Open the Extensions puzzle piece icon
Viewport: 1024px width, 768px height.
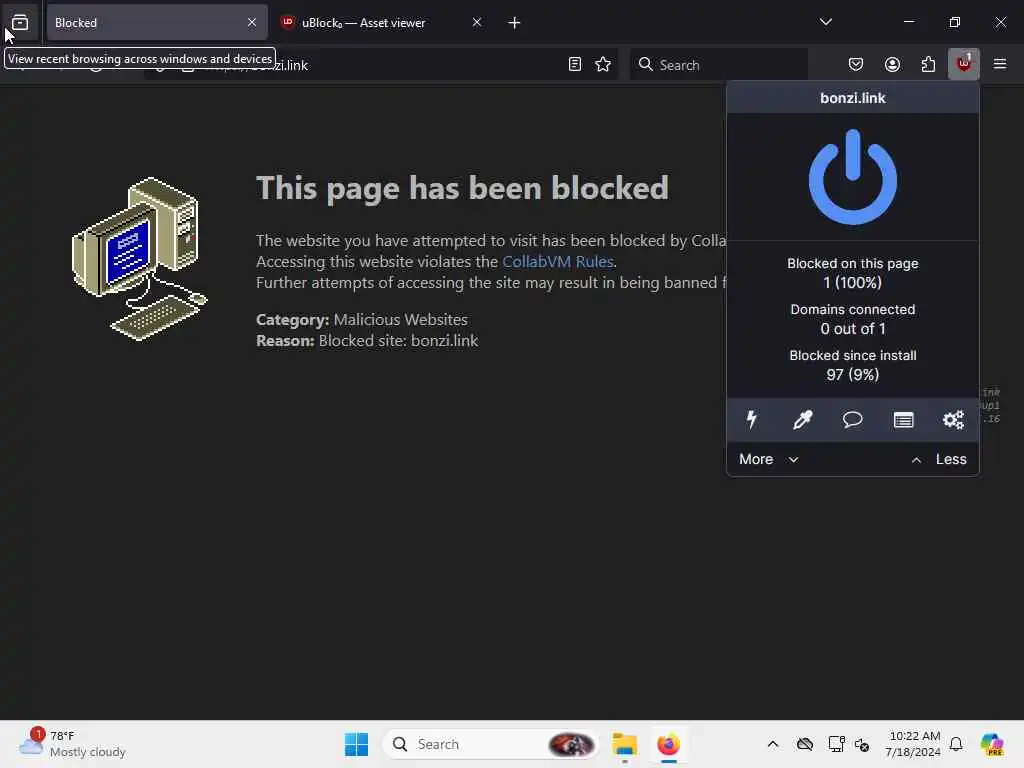tap(928, 64)
